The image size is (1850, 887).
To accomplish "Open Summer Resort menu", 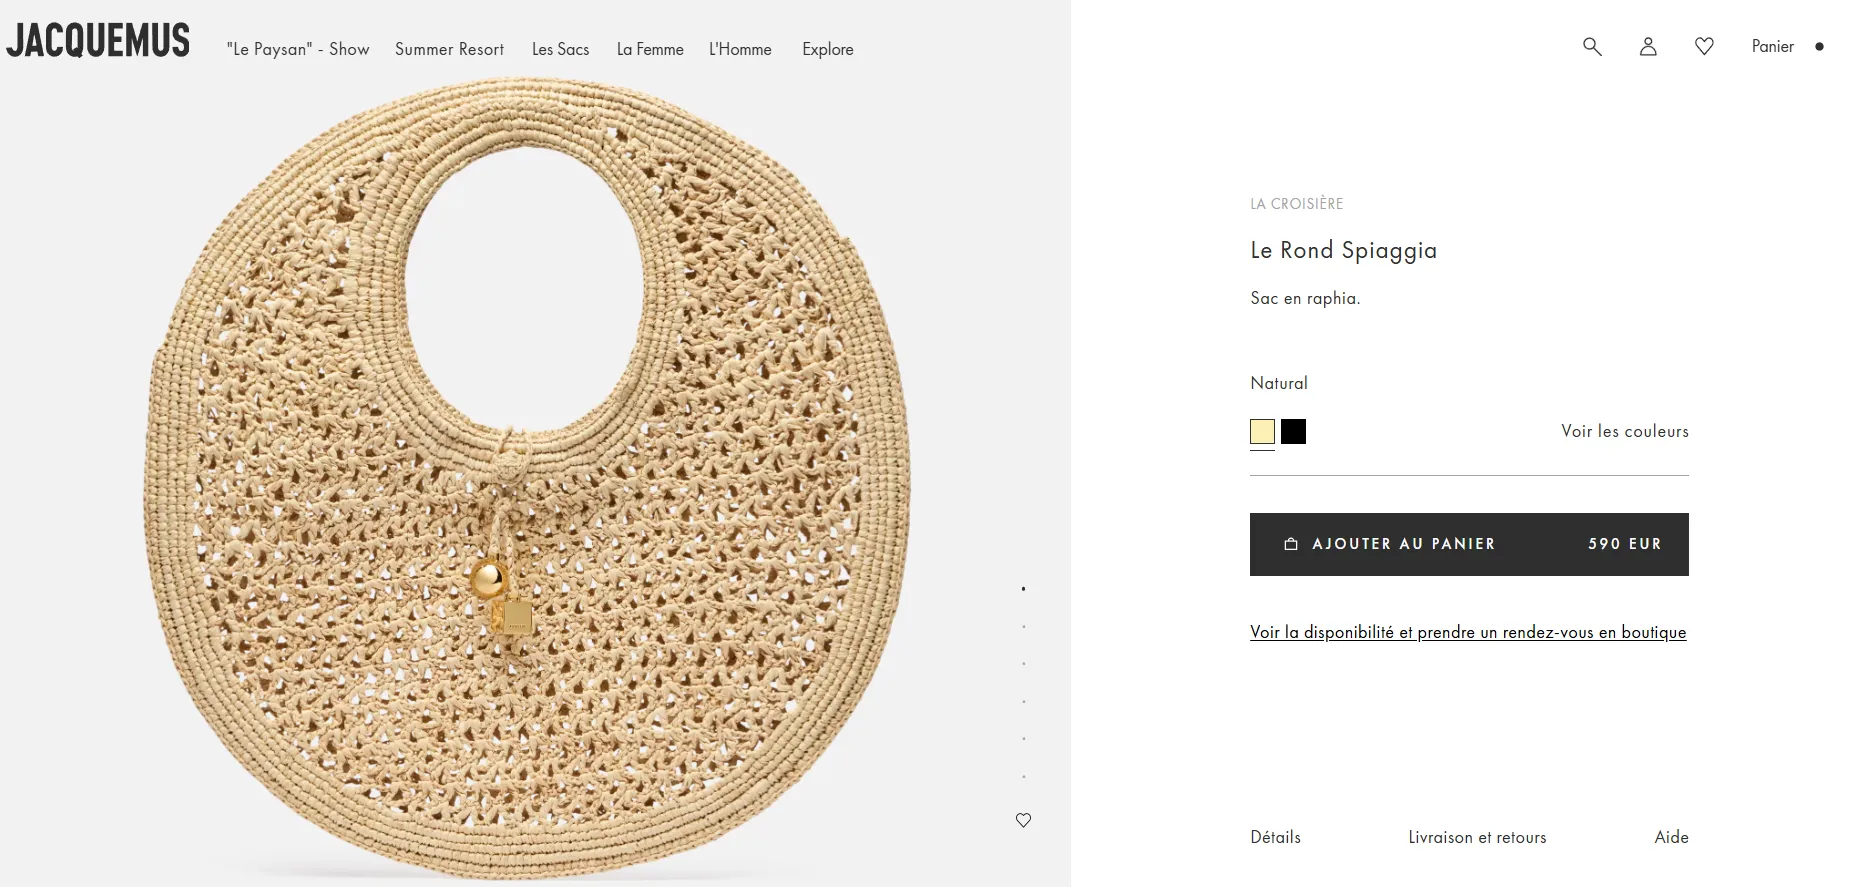I will coord(449,49).
